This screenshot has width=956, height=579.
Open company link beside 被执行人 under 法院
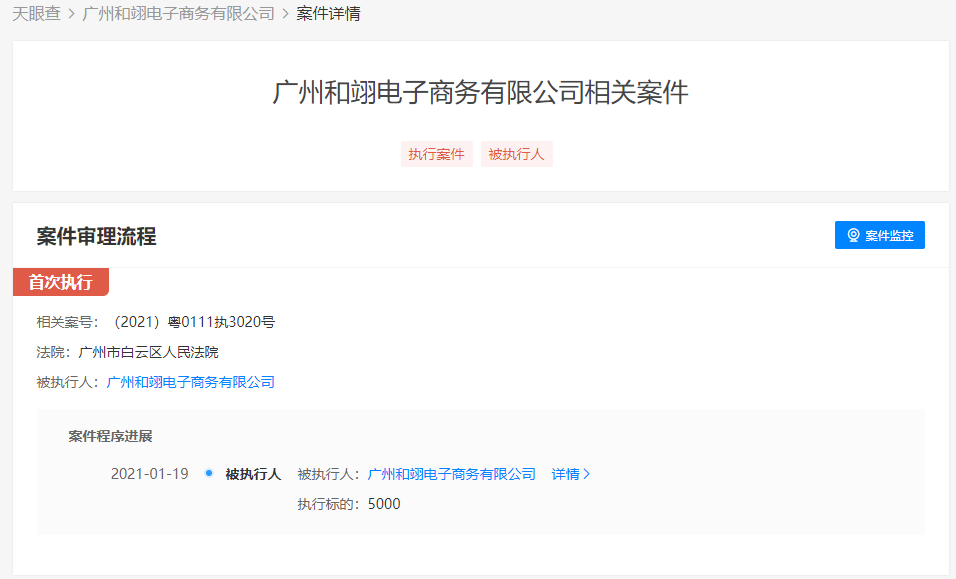click(x=191, y=382)
